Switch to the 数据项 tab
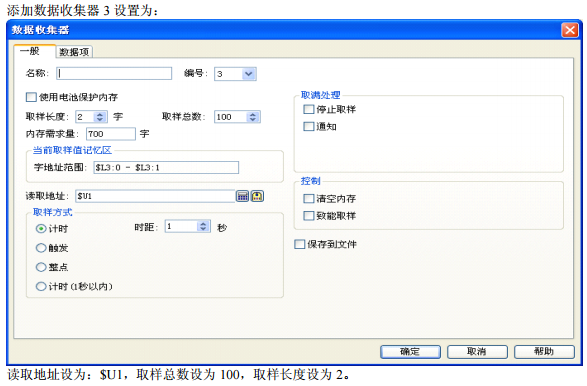Viewport: 587px width, 386px height. [x=74, y=52]
